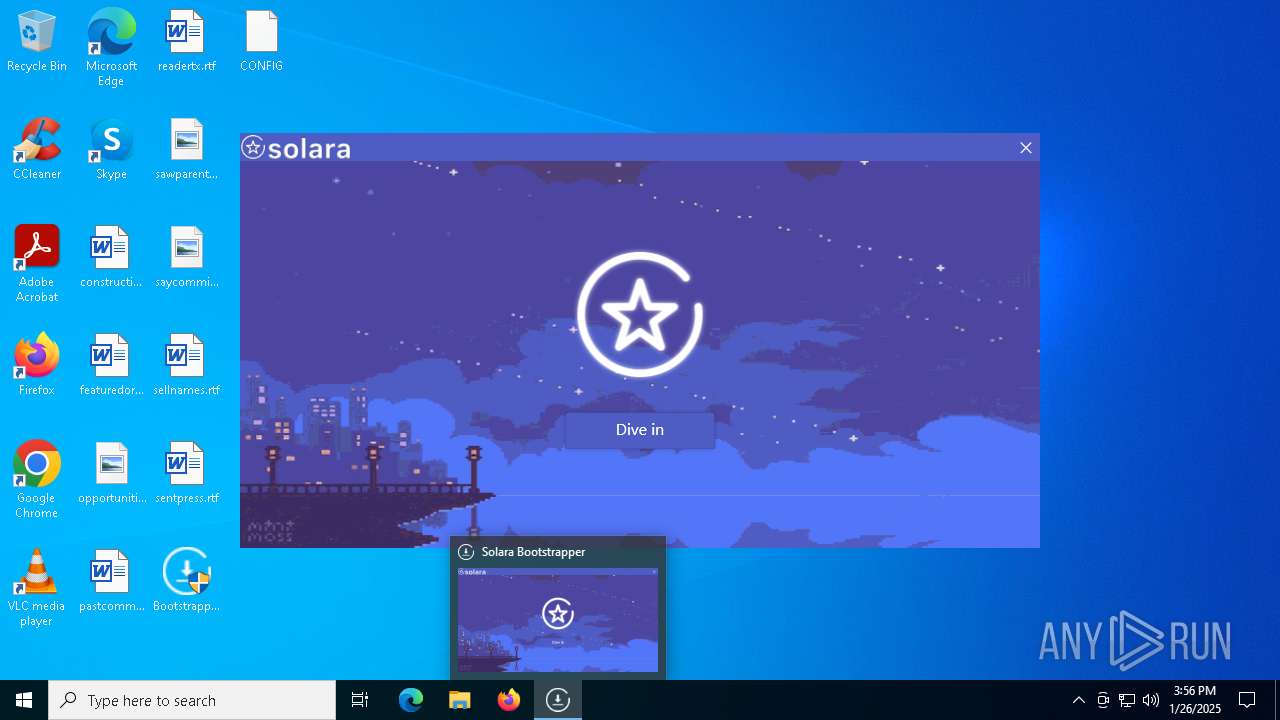Screen dimensions: 1280x720
Task: Open File Explorer from the taskbar
Action: 460,700
